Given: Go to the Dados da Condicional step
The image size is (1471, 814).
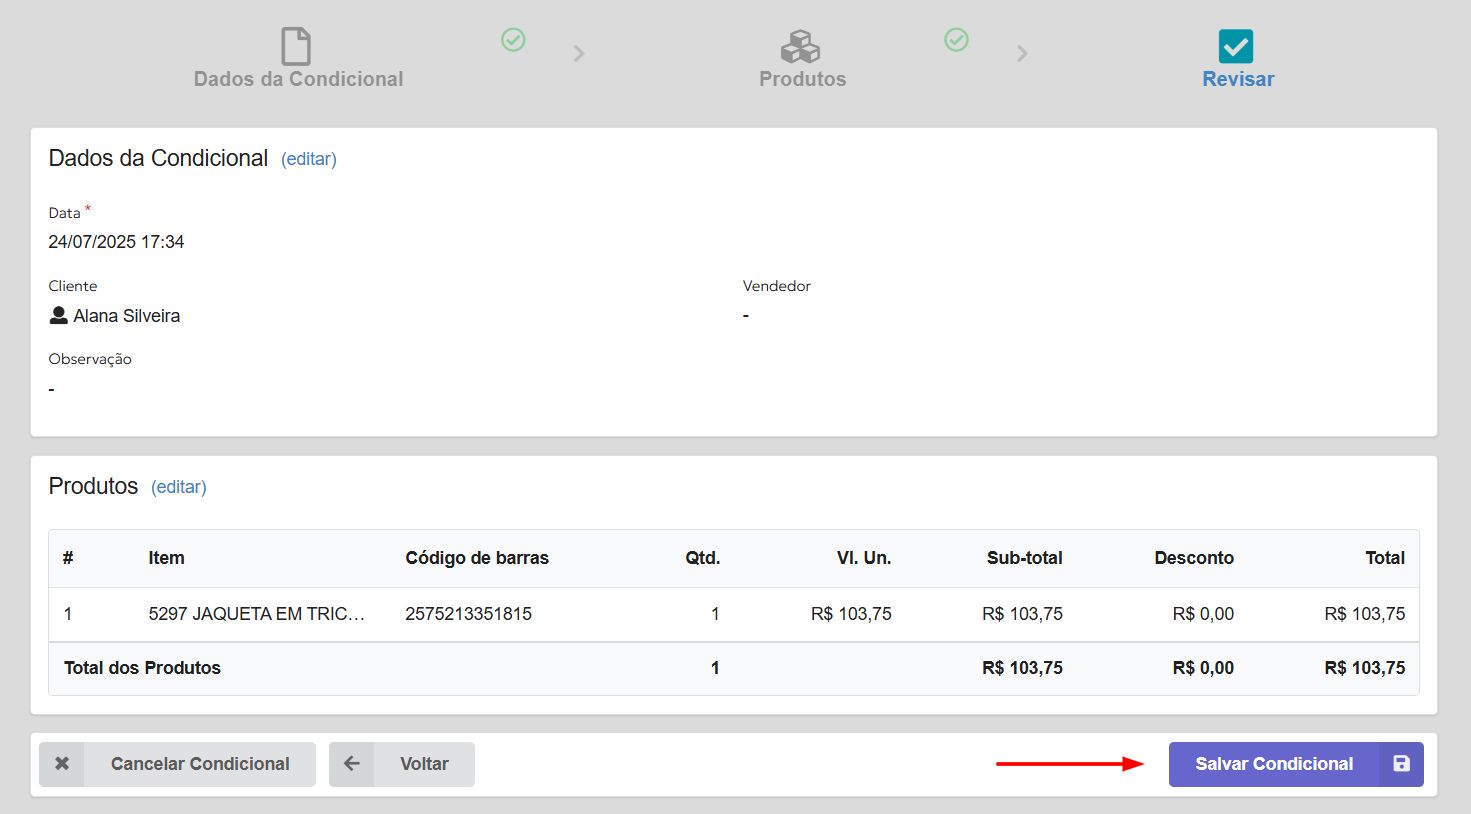Looking at the screenshot, I should (x=298, y=79).
